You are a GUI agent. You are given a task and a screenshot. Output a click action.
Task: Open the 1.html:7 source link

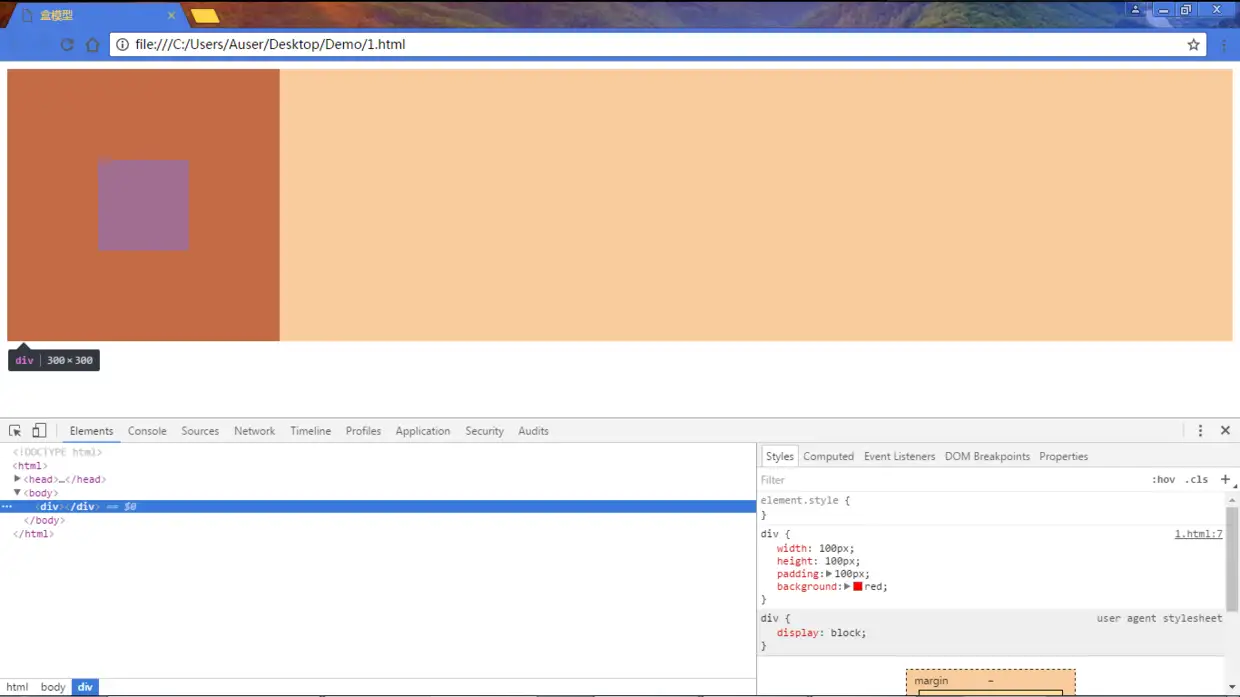point(1198,534)
